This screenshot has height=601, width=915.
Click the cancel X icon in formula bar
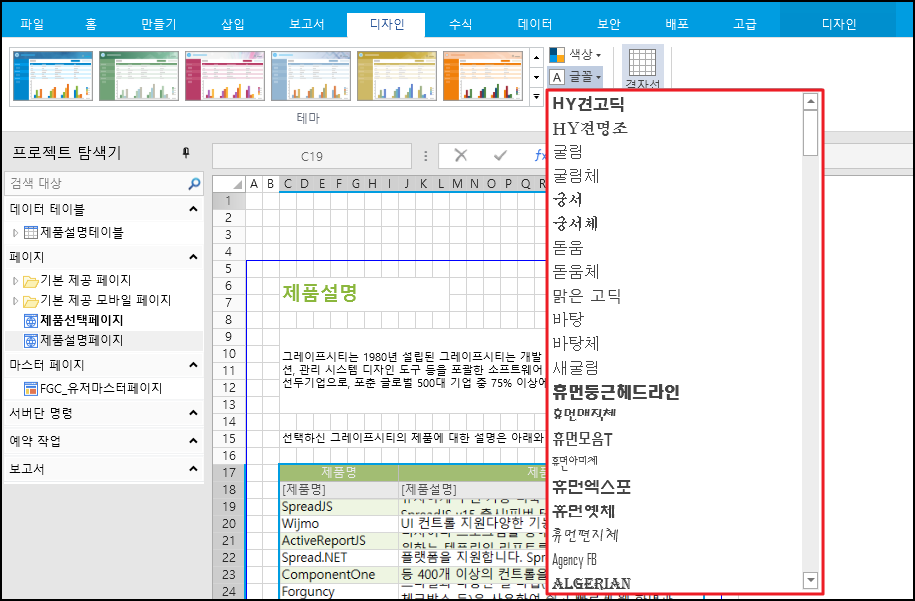point(460,155)
